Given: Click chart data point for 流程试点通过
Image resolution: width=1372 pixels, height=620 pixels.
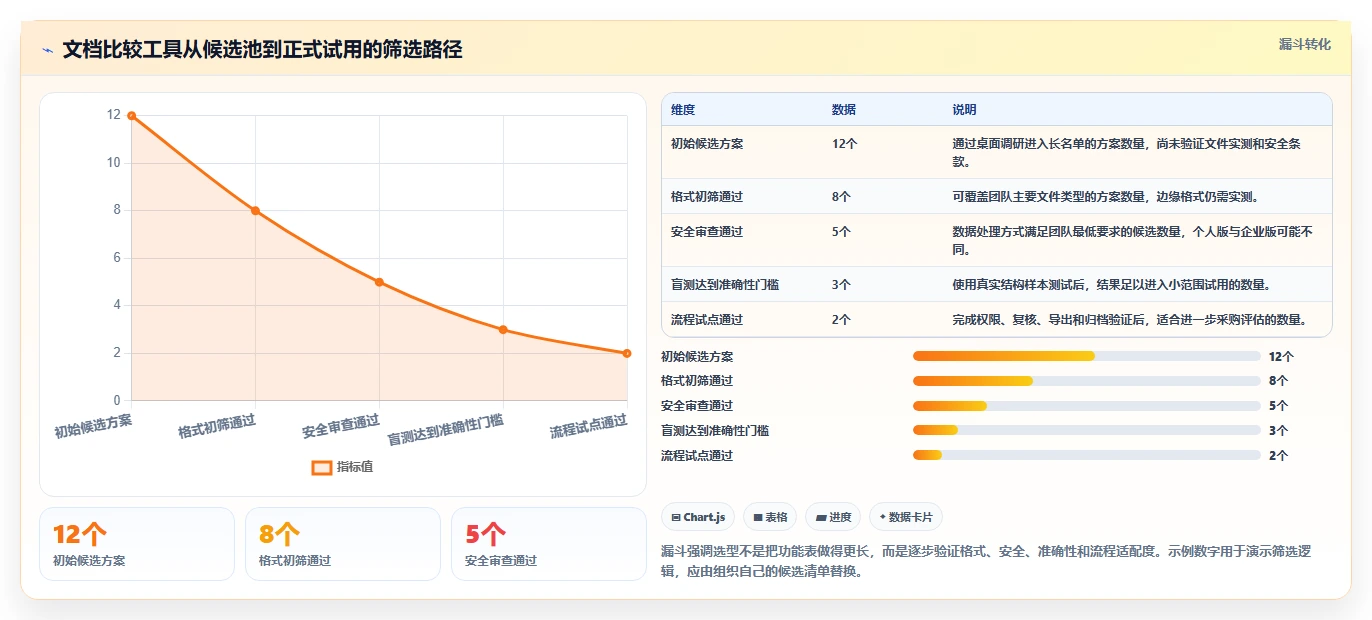Looking at the screenshot, I should (x=627, y=353).
